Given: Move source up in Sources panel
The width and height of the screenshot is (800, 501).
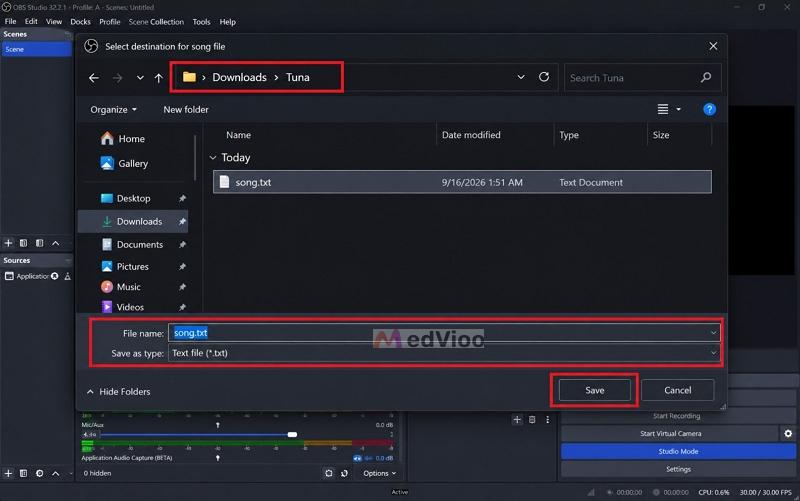Looking at the screenshot, I should 56,473.
